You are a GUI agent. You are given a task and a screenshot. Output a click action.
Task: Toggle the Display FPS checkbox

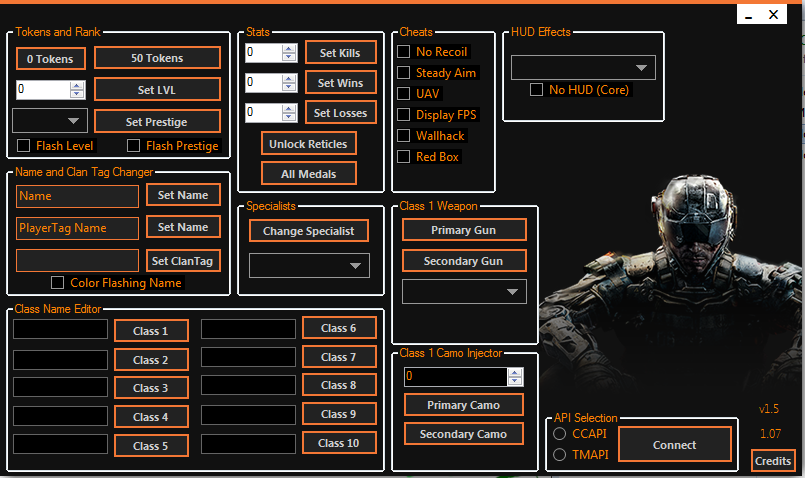404,114
